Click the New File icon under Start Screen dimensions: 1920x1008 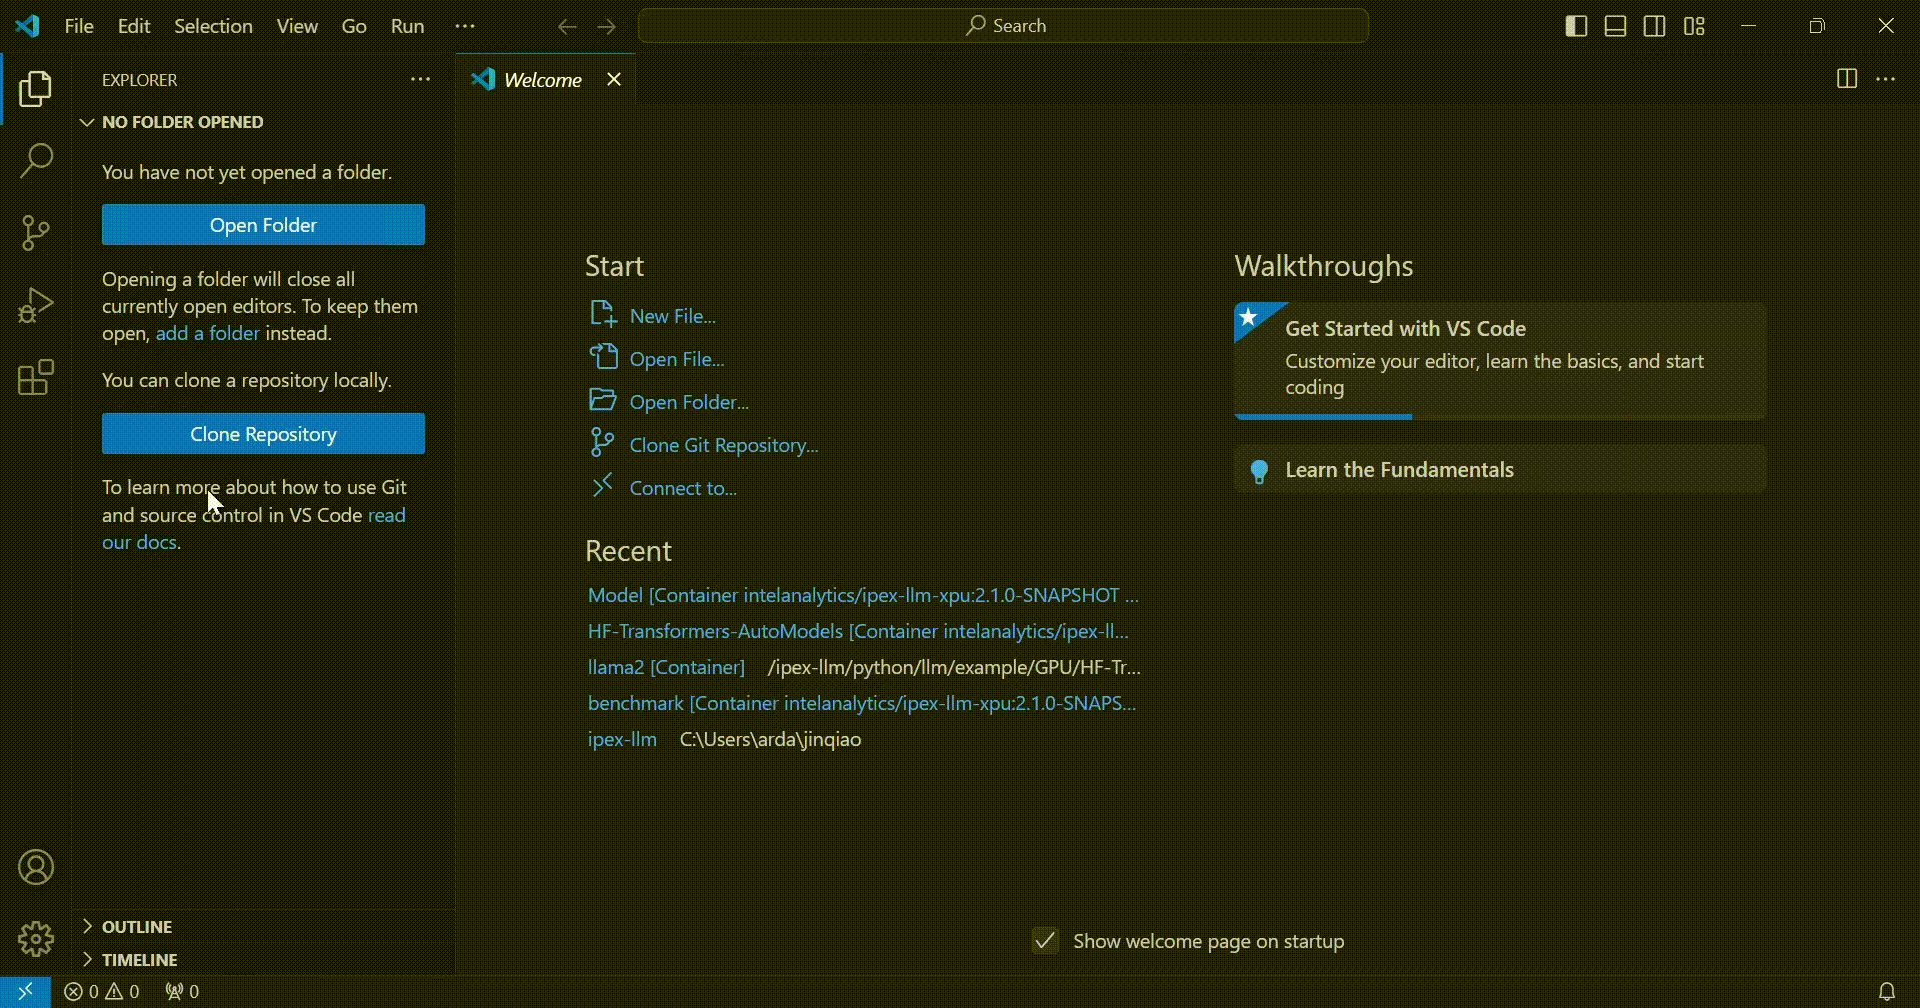603,315
